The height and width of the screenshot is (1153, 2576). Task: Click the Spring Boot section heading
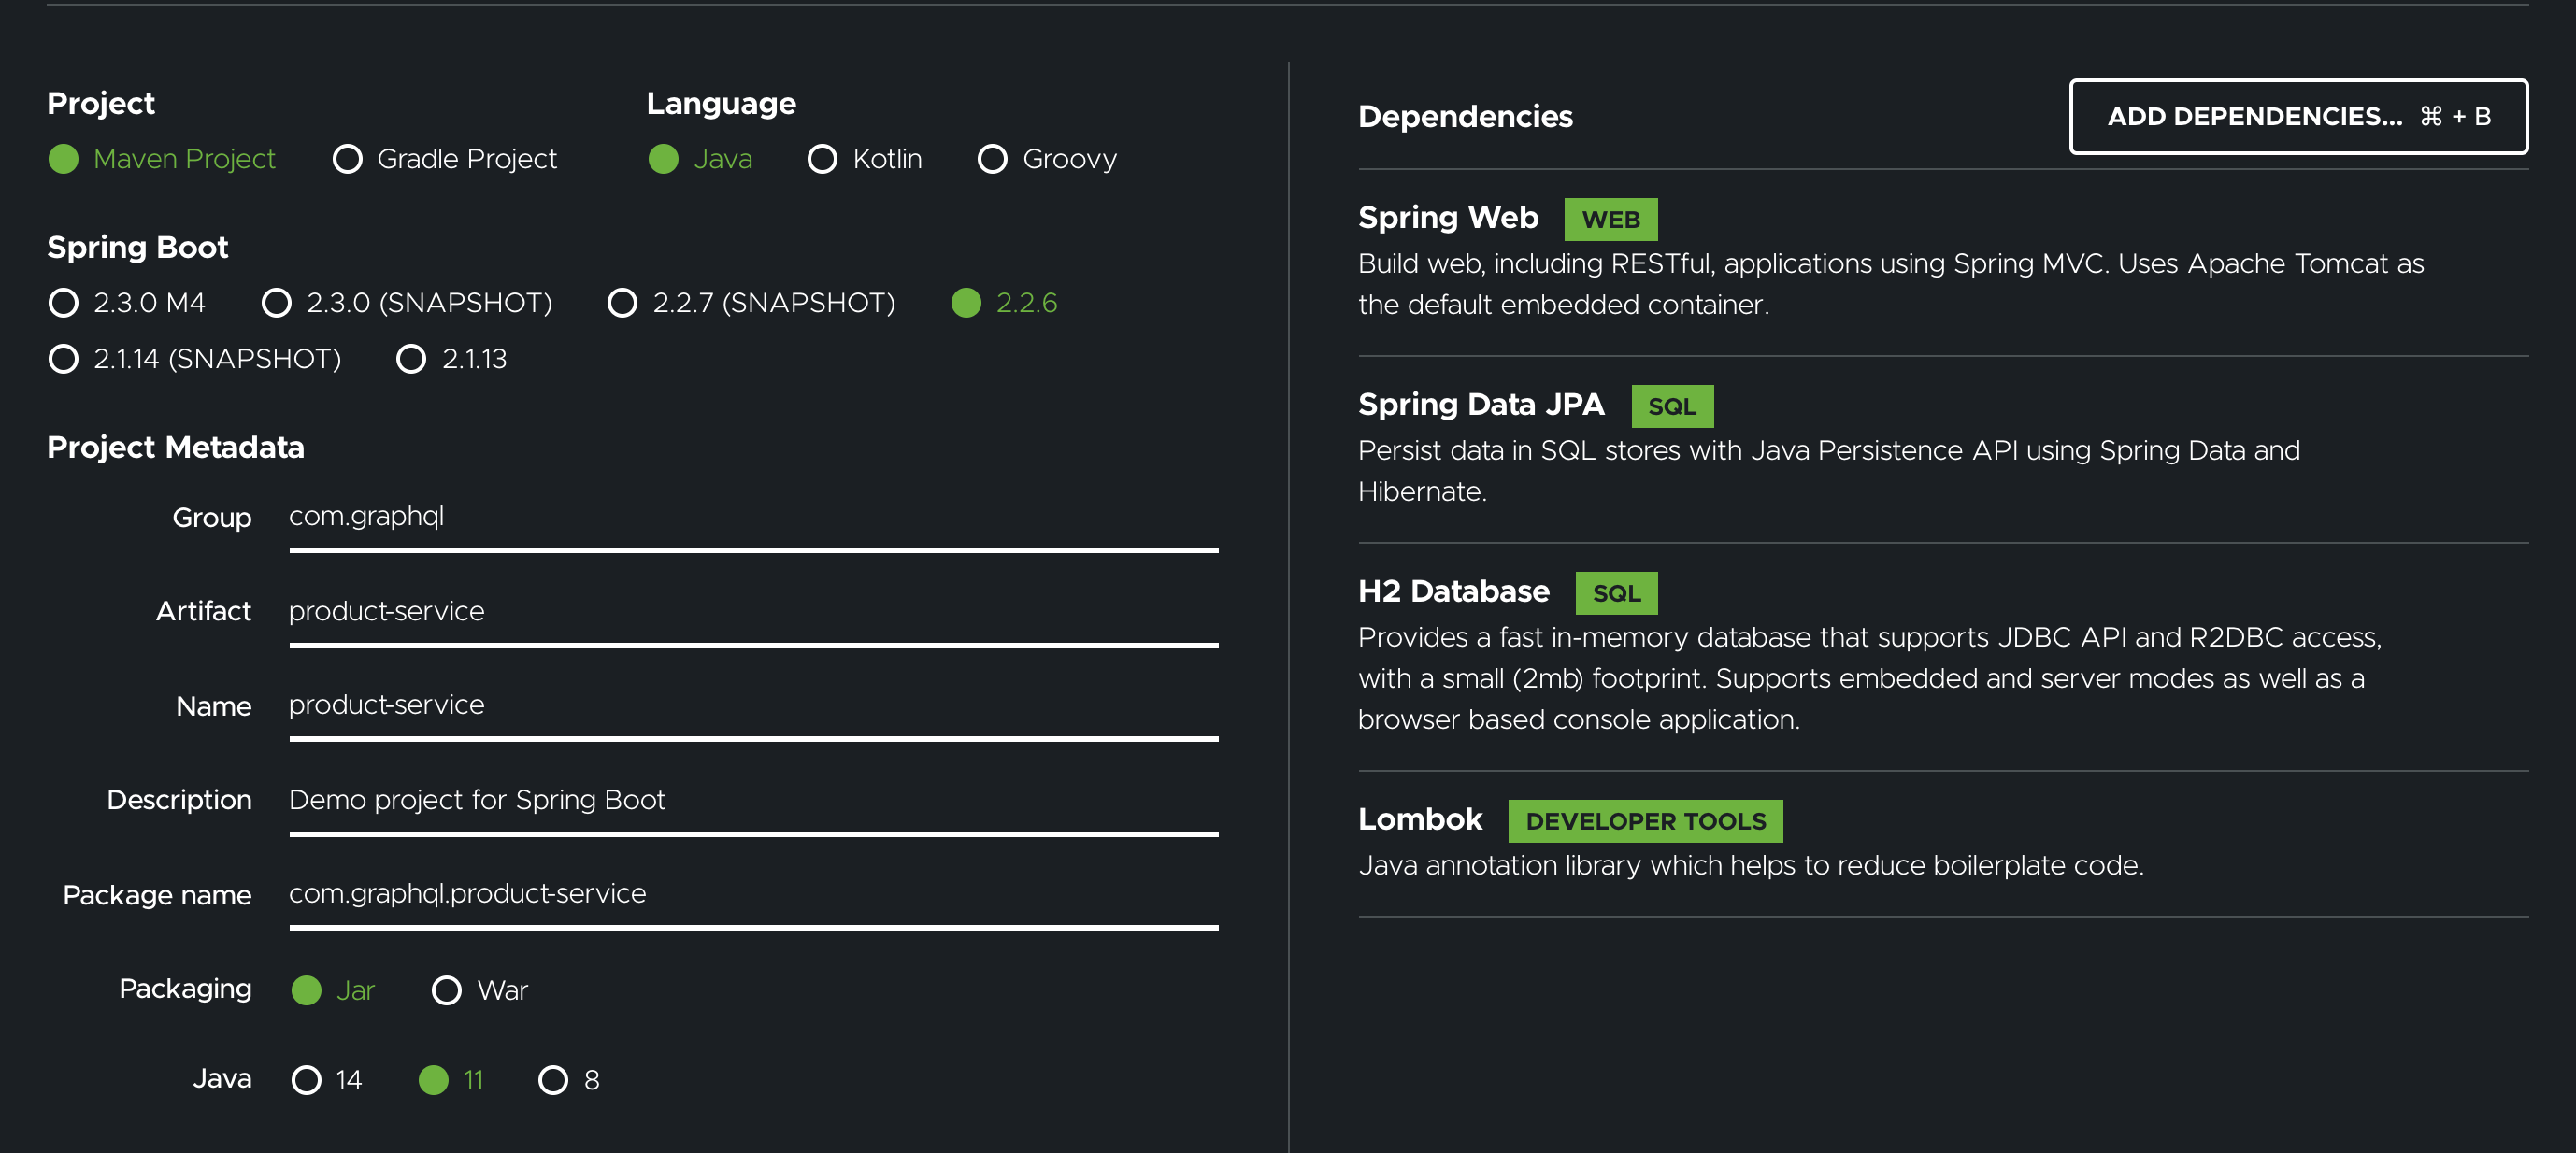click(x=138, y=248)
